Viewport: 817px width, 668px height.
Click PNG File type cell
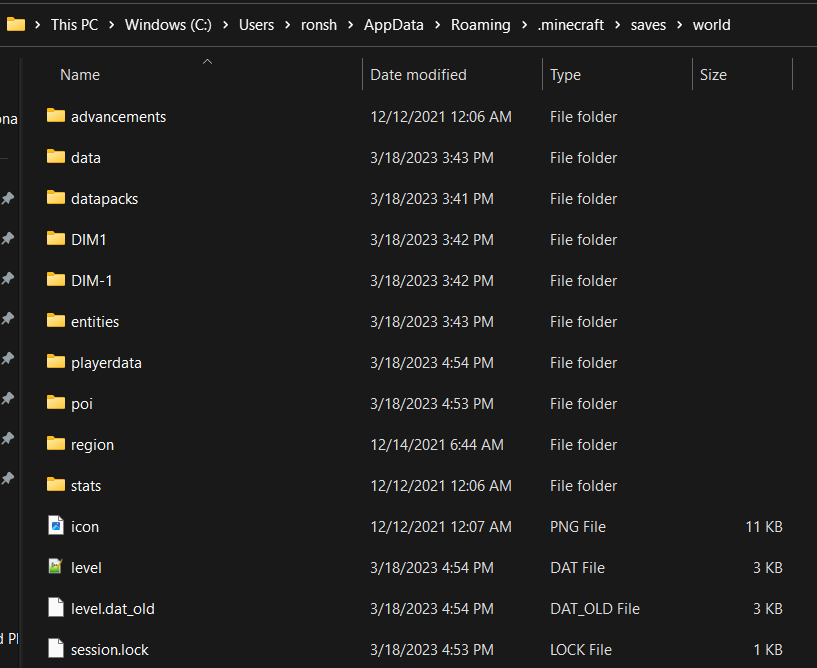coord(578,527)
